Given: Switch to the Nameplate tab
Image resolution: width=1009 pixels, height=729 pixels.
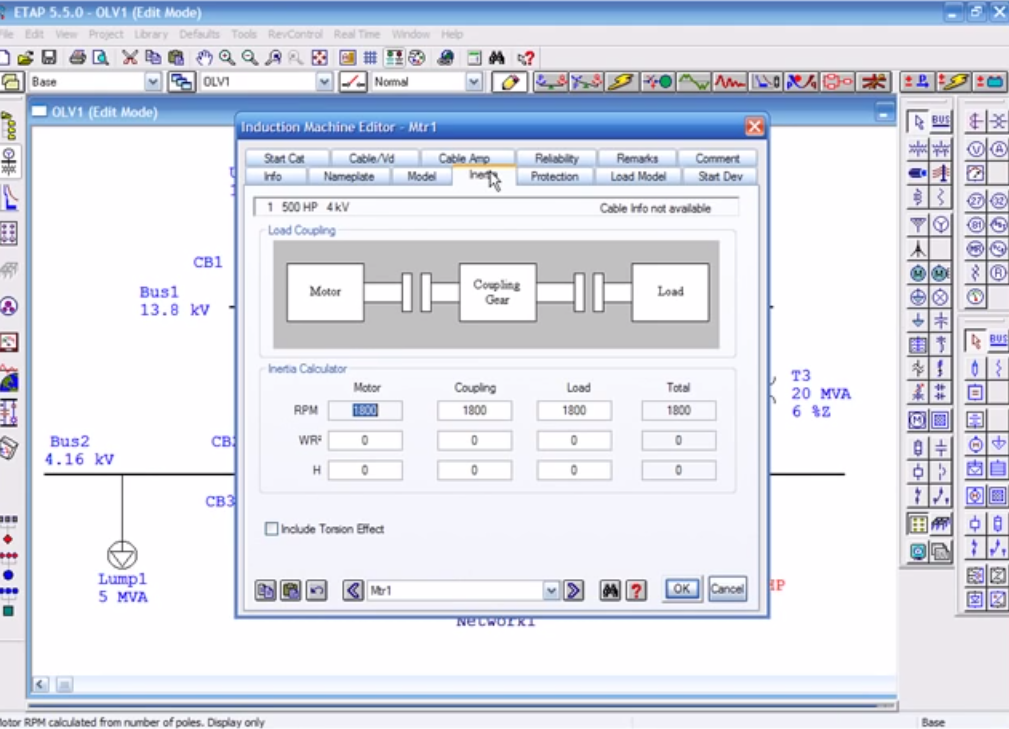Looking at the screenshot, I should (x=349, y=176).
